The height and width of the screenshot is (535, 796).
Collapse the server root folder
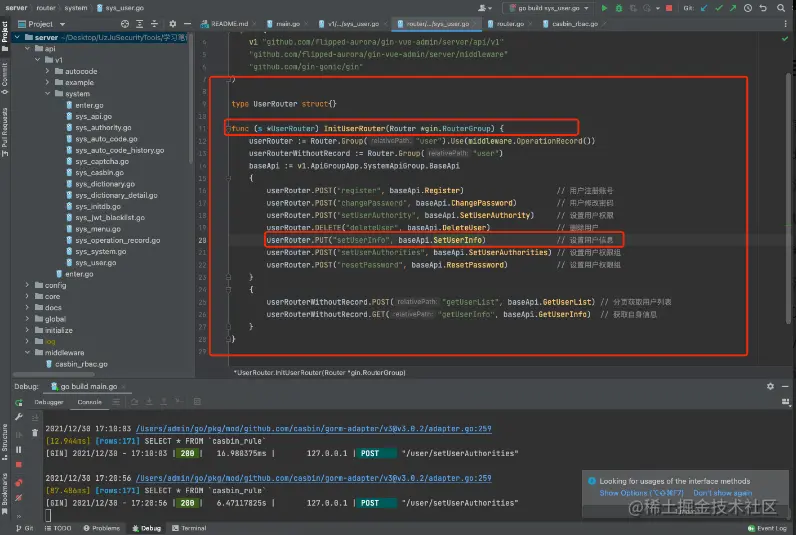click(17, 37)
